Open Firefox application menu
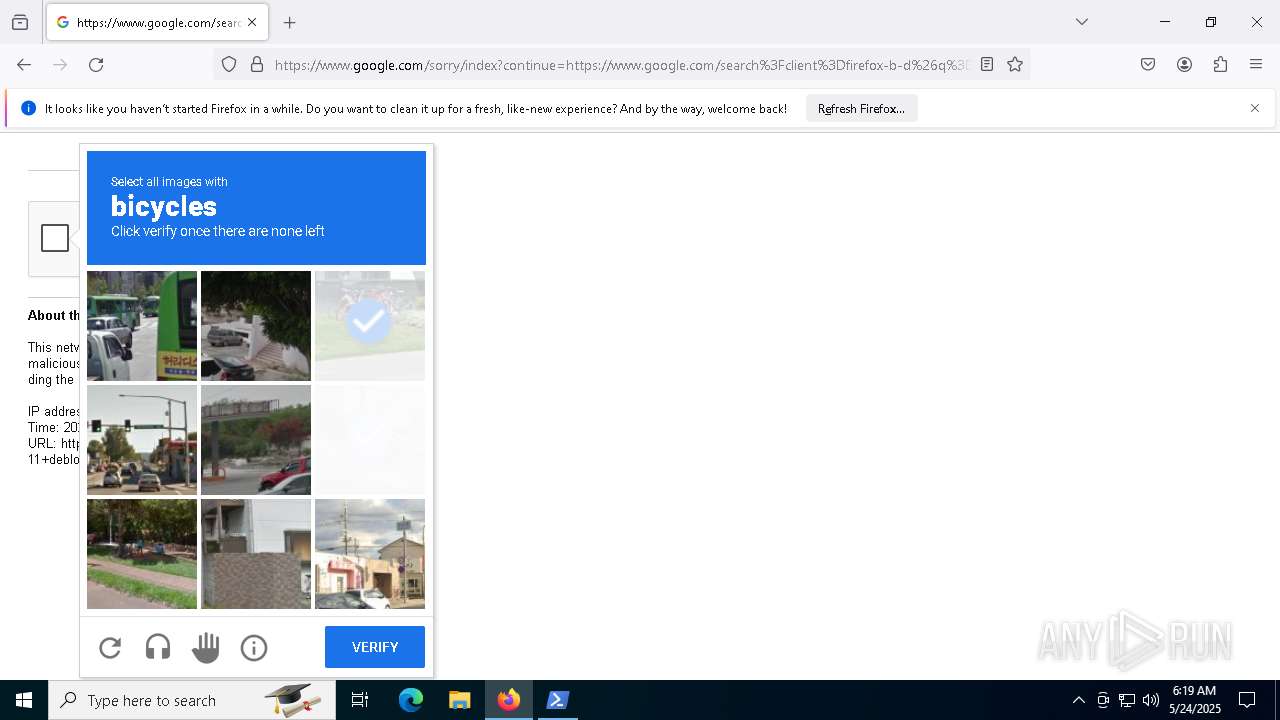The height and width of the screenshot is (720, 1280). click(1256, 65)
